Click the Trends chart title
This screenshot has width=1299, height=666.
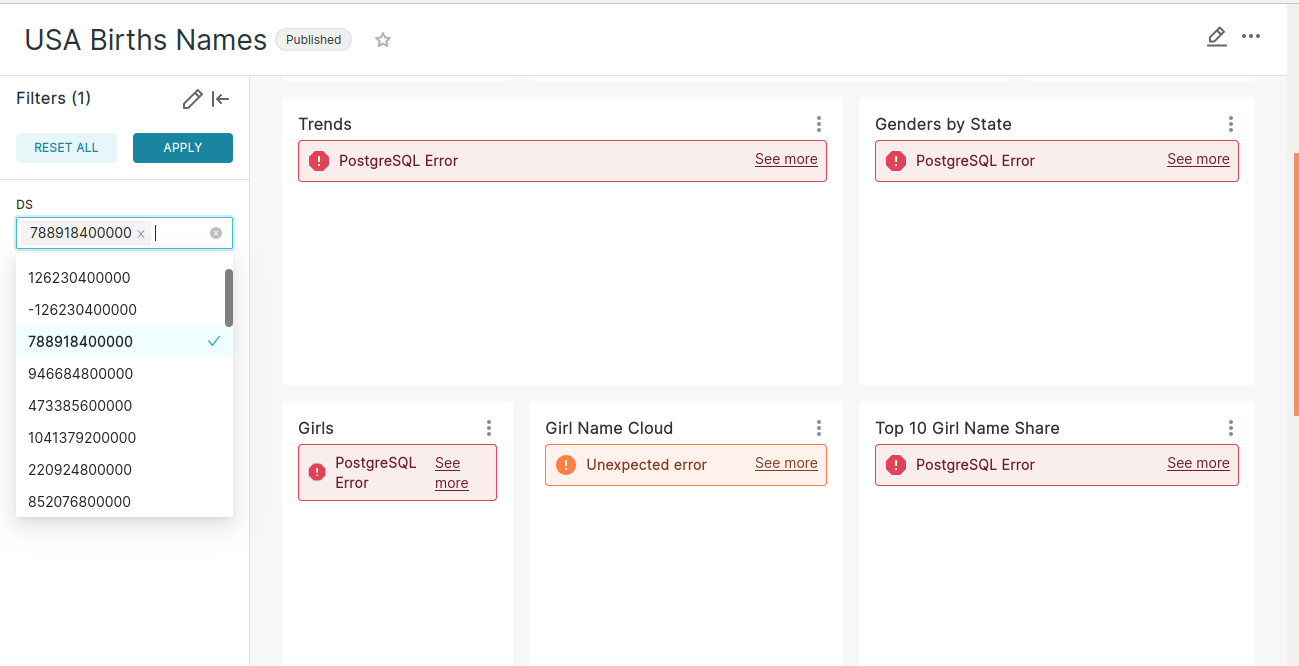[x=325, y=124]
